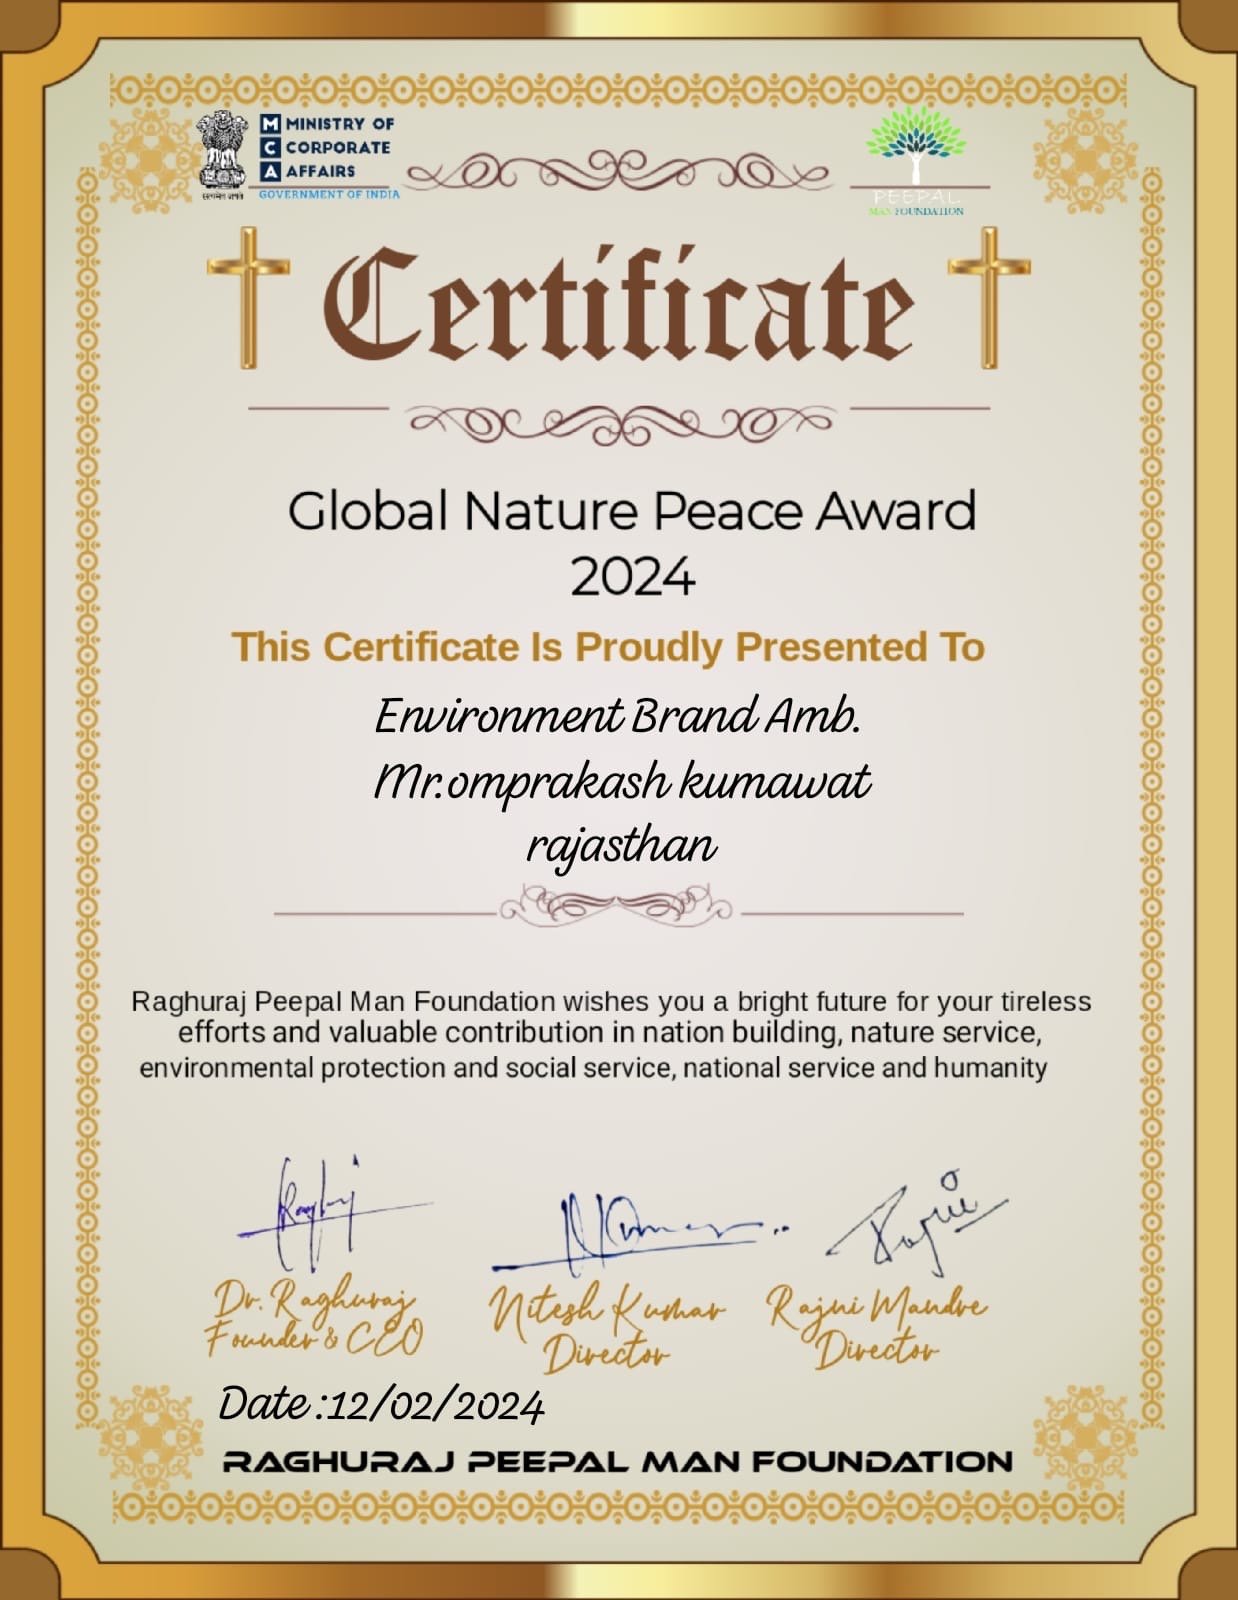Click the 'Raghuraj Peepal Man Foundation wishes' sentence
The image size is (1238, 1600).
point(611,1001)
